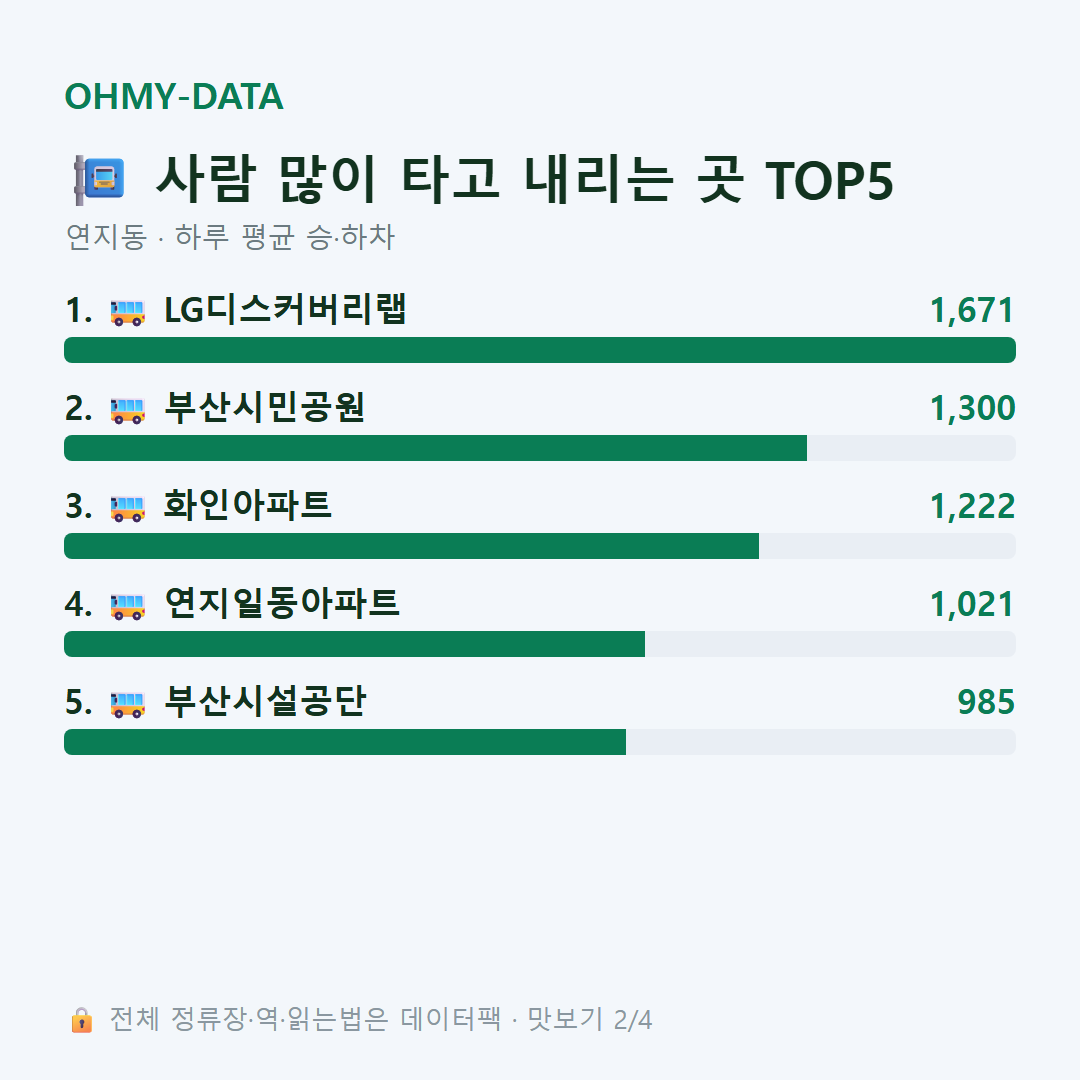Click the bus icon beside LG디스커버리랩
The width and height of the screenshot is (1080, 1080).
pos(128,312)
